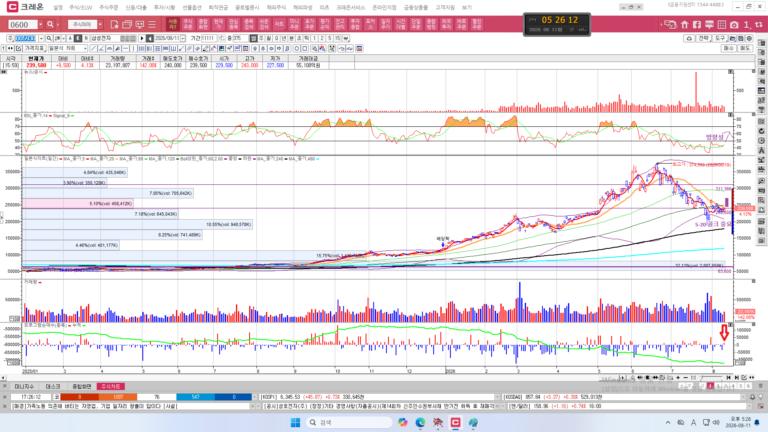Select the rectangle shape drawing tool
Viewport: 768px width, 432px height.
click(304, 48)
